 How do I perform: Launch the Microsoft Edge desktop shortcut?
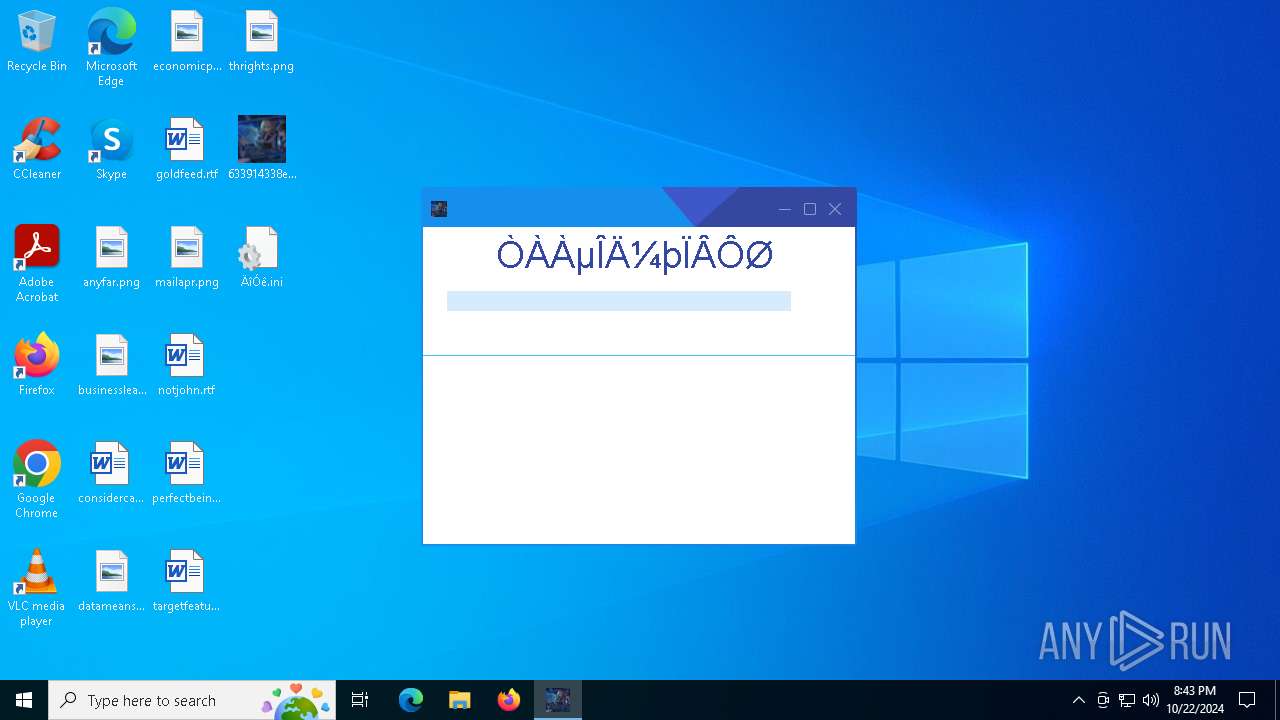point(111,47)
